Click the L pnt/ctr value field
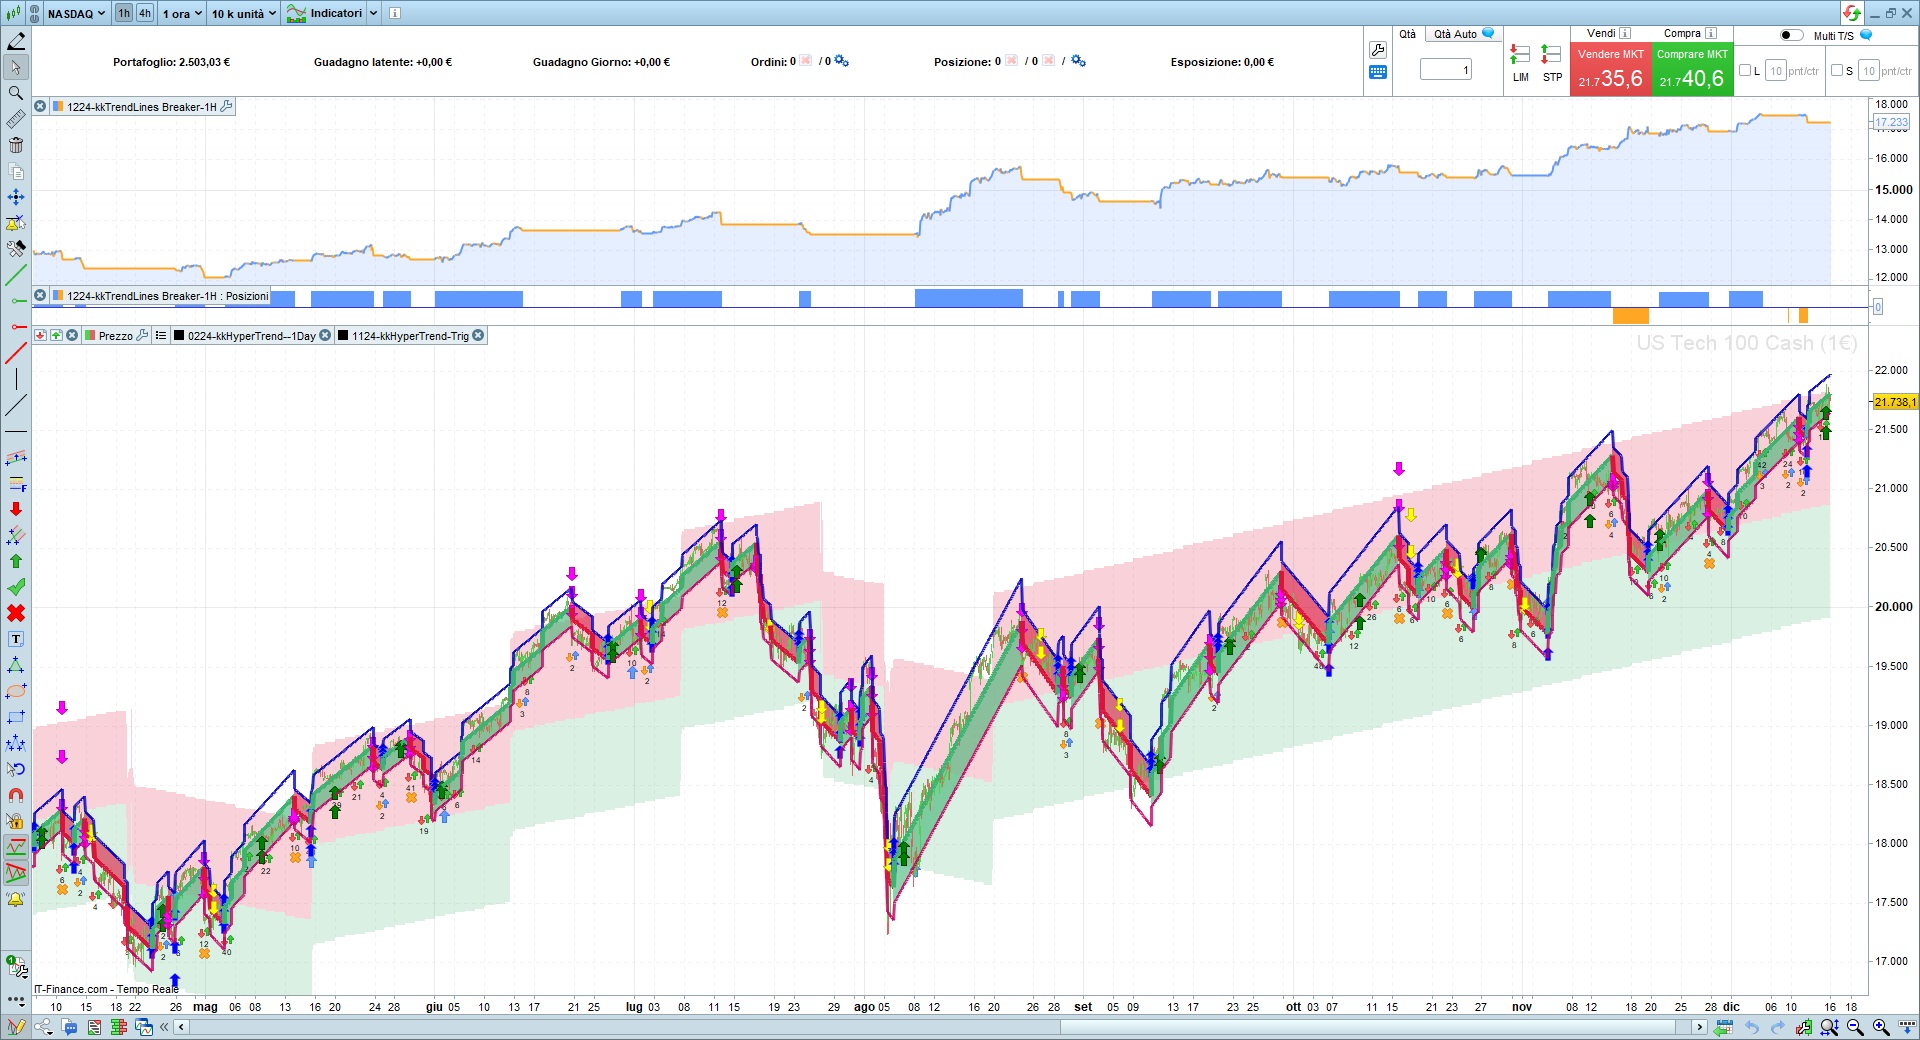 pos(1776,70)
